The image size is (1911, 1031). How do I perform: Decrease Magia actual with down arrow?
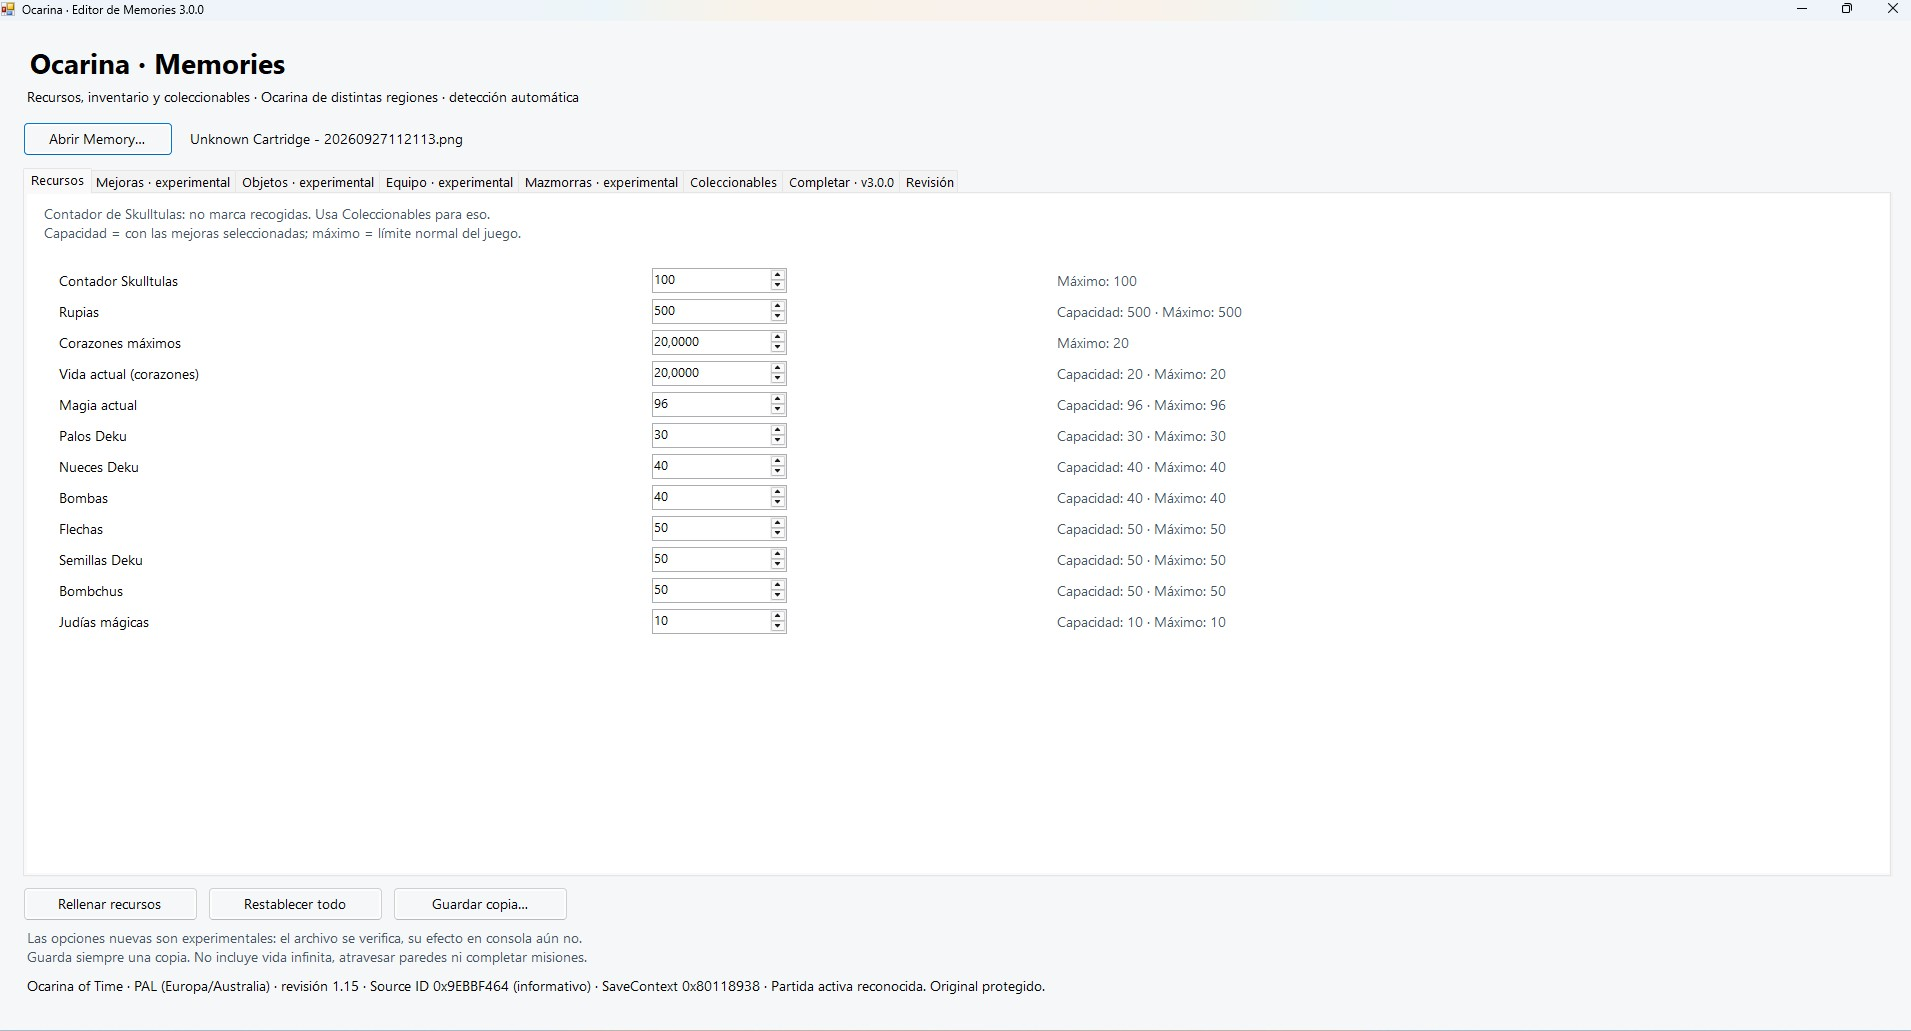coord(778,410)
